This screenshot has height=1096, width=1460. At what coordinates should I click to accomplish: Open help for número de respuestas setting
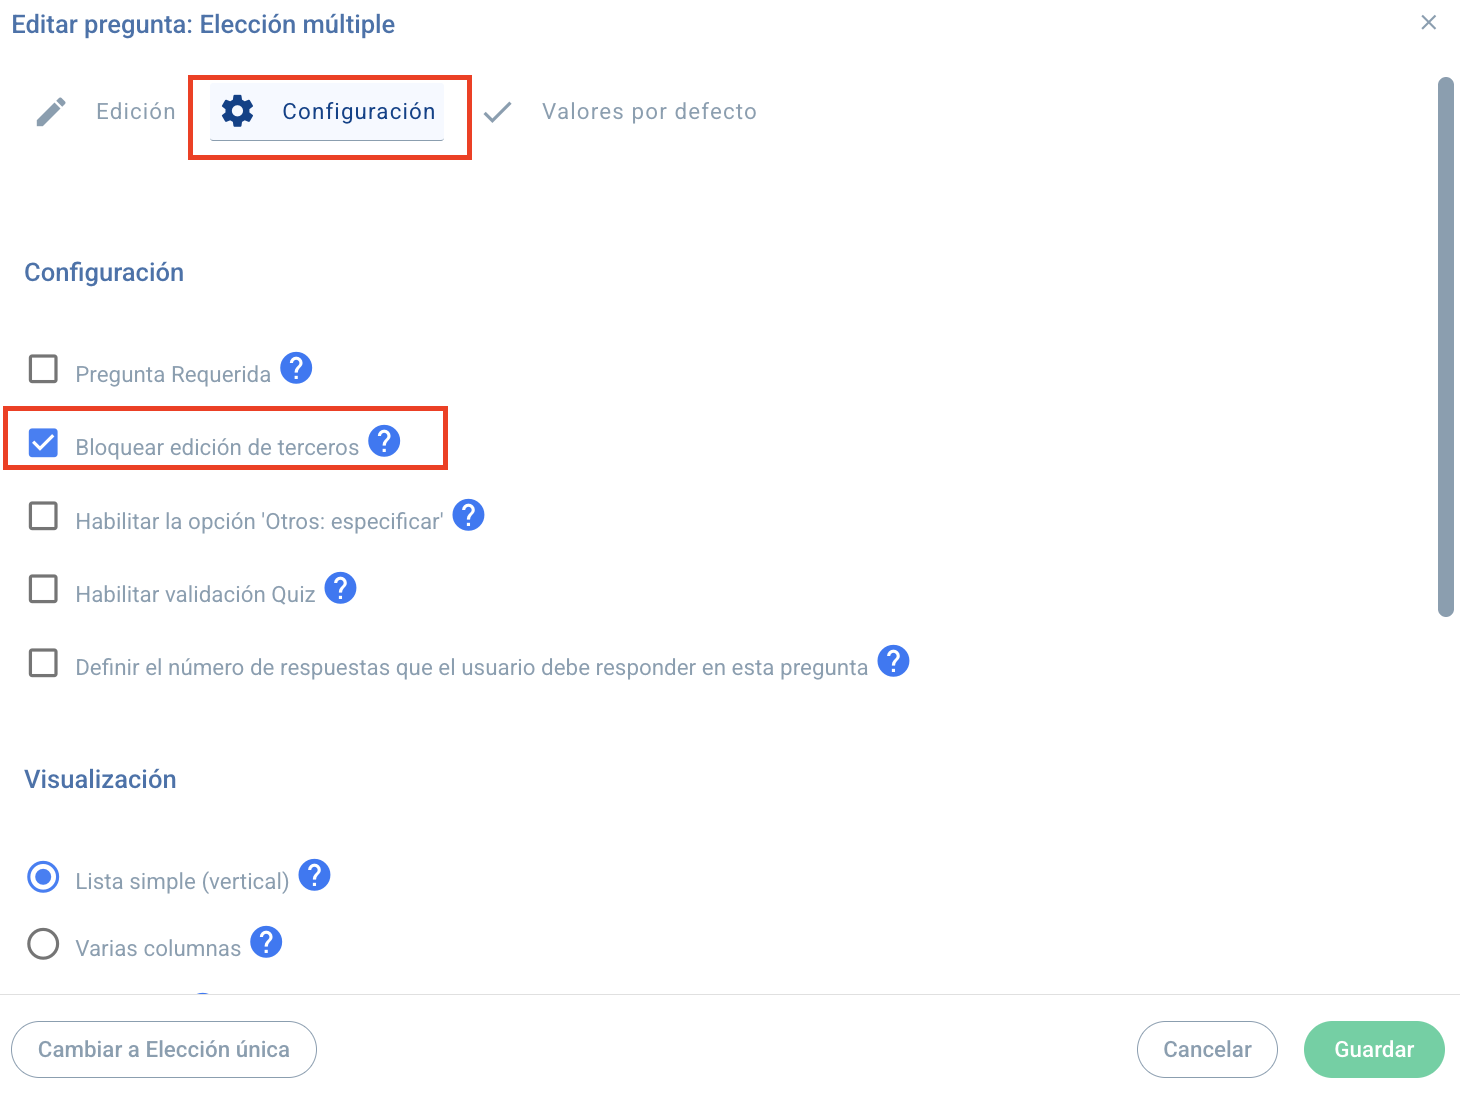tap(893, 662)
